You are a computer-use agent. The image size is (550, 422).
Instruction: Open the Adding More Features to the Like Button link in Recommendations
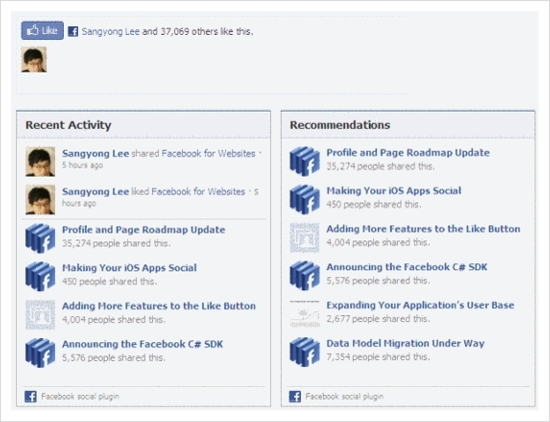pos(423,229)
